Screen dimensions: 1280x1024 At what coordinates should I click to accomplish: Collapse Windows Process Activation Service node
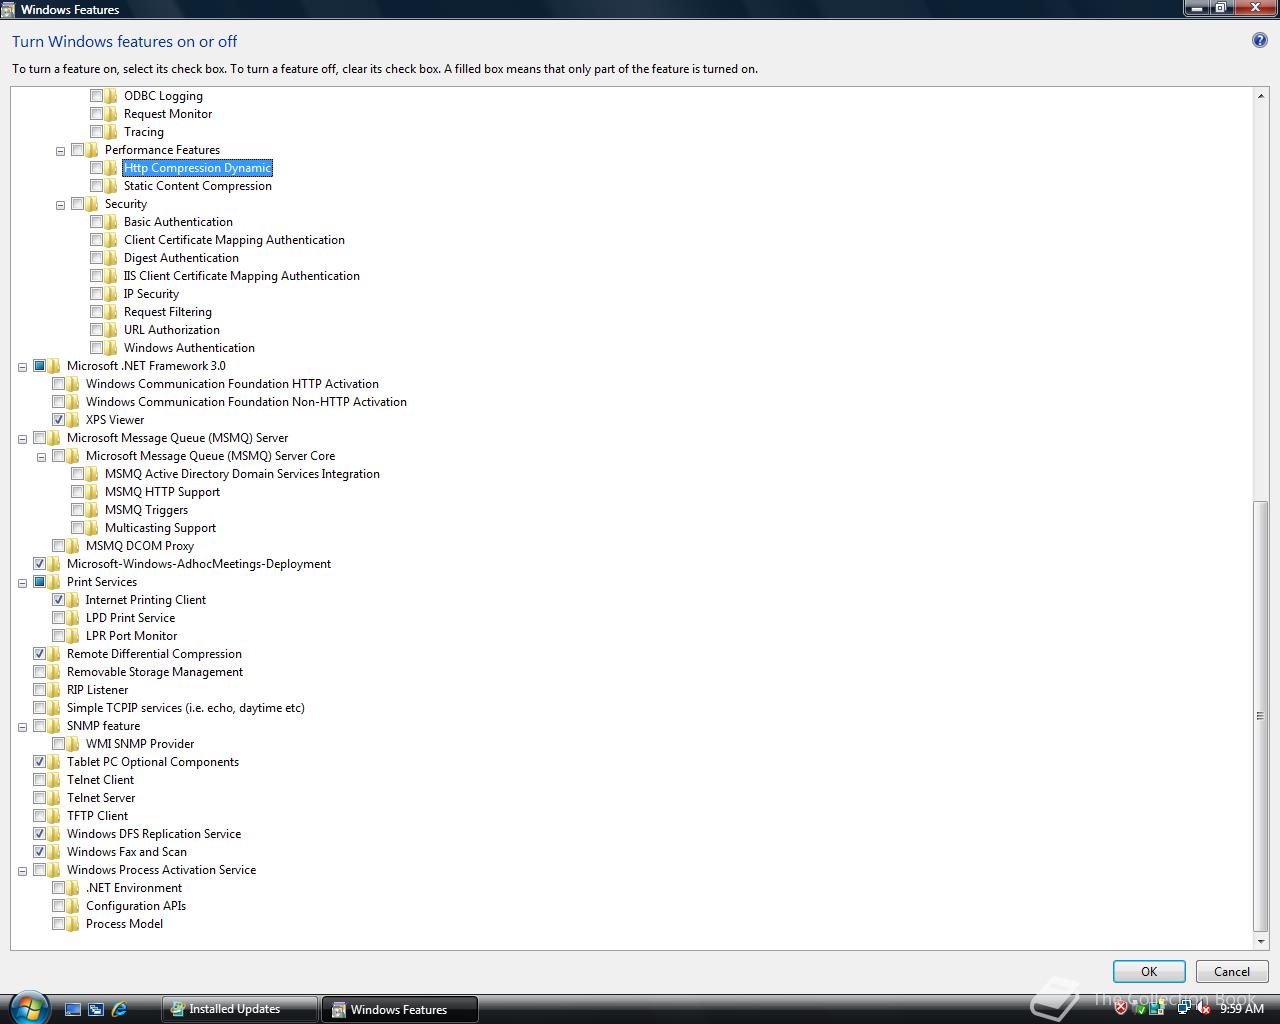22,871
